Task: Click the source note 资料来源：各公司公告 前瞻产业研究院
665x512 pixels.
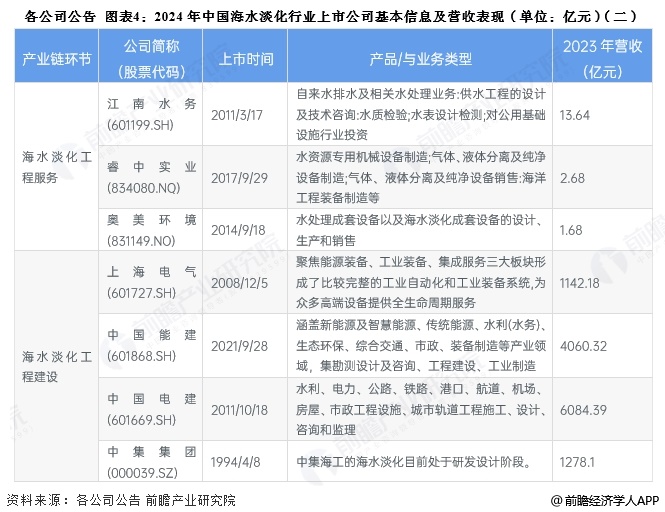Action: (120, 500)
